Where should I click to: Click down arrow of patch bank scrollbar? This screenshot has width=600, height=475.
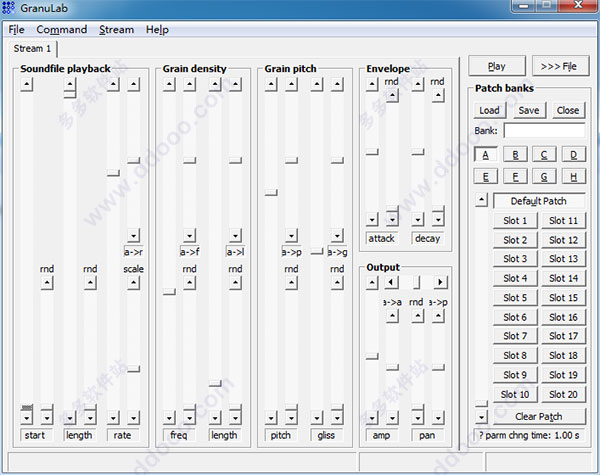(x=481, y=417)
